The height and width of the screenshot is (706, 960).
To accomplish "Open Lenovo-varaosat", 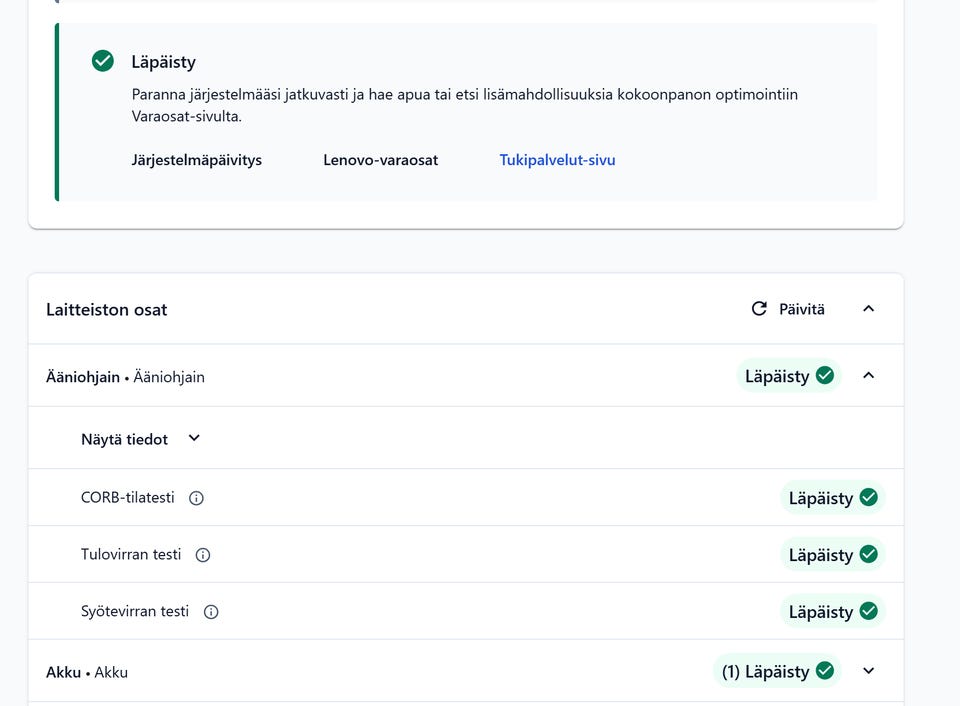I will tap(380, 160).
